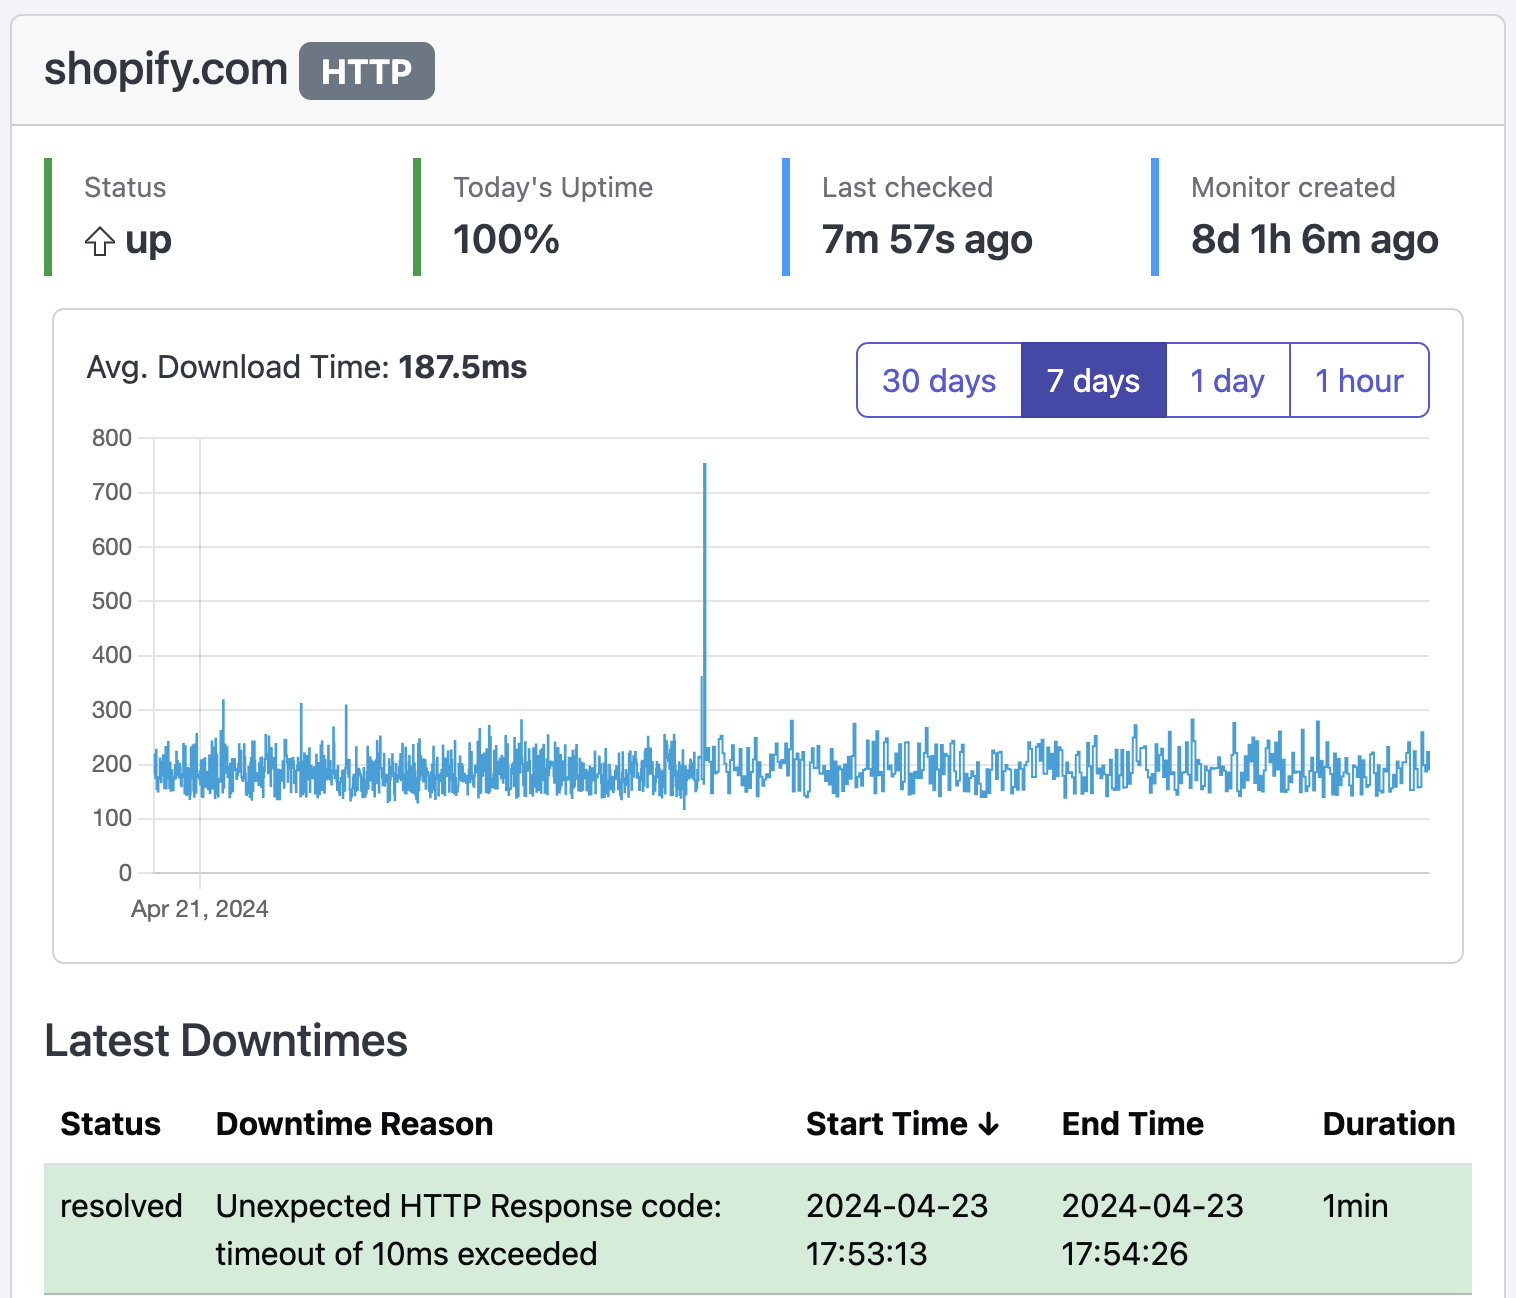
Task: Click the up arrow status icon
Action: pos(99,241)
